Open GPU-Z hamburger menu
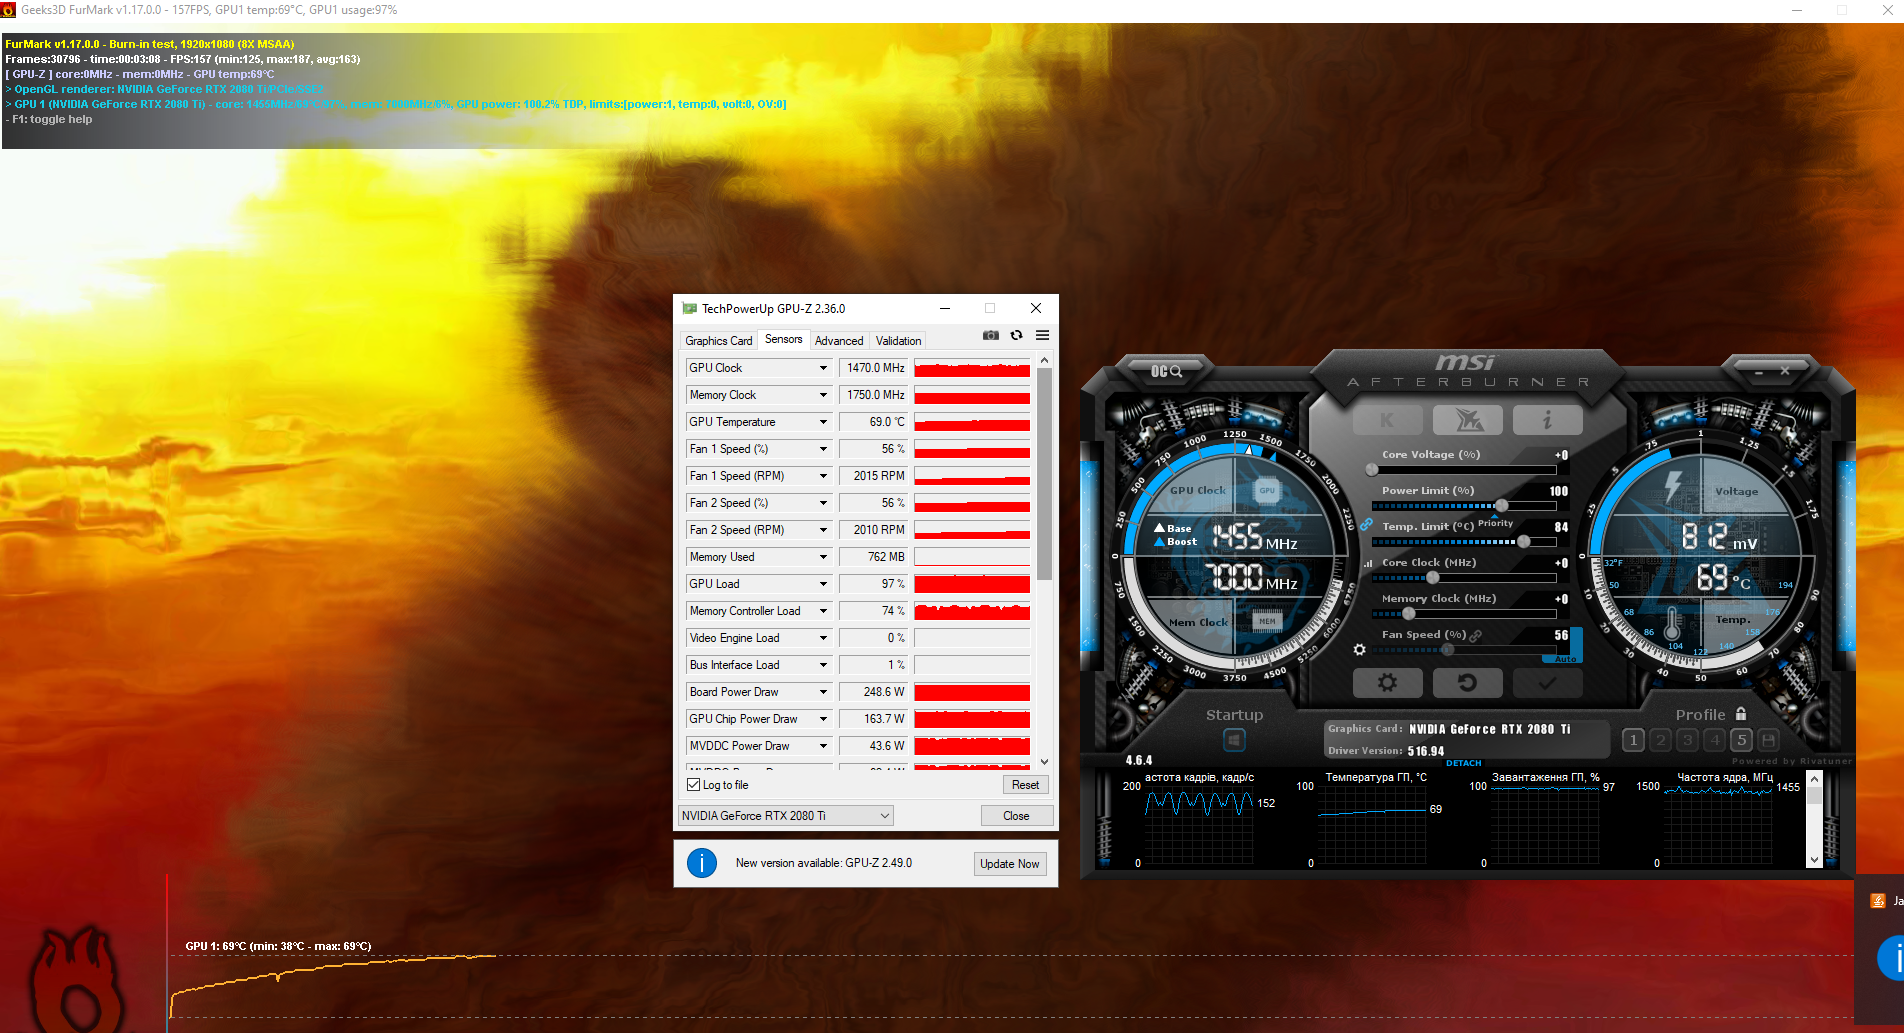 (x=1042, y=336)
